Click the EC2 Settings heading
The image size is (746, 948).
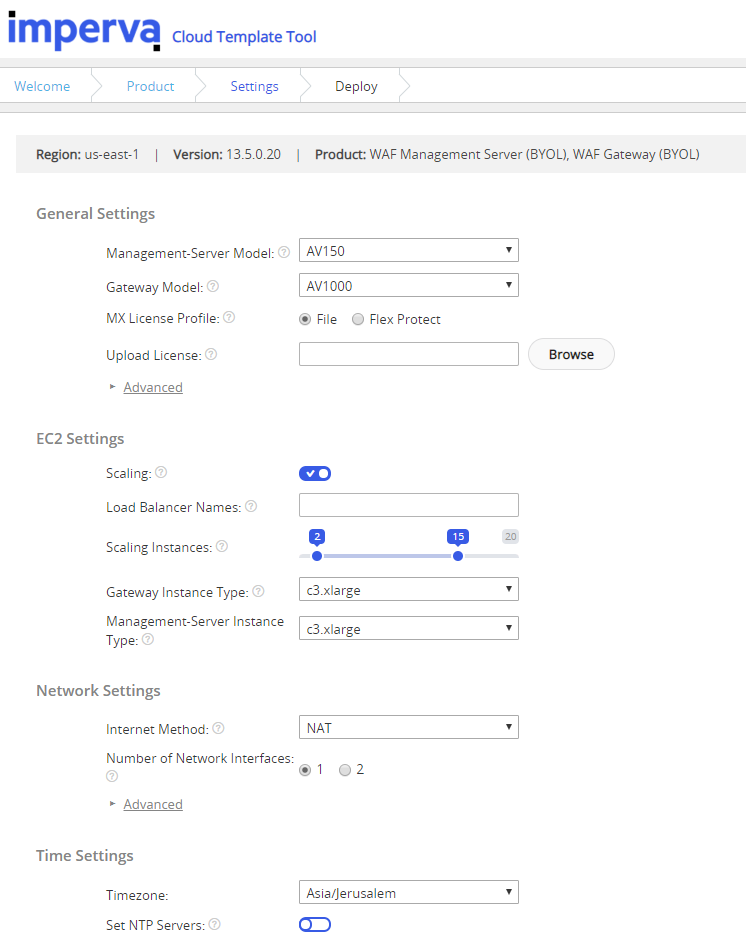point(80,438)
